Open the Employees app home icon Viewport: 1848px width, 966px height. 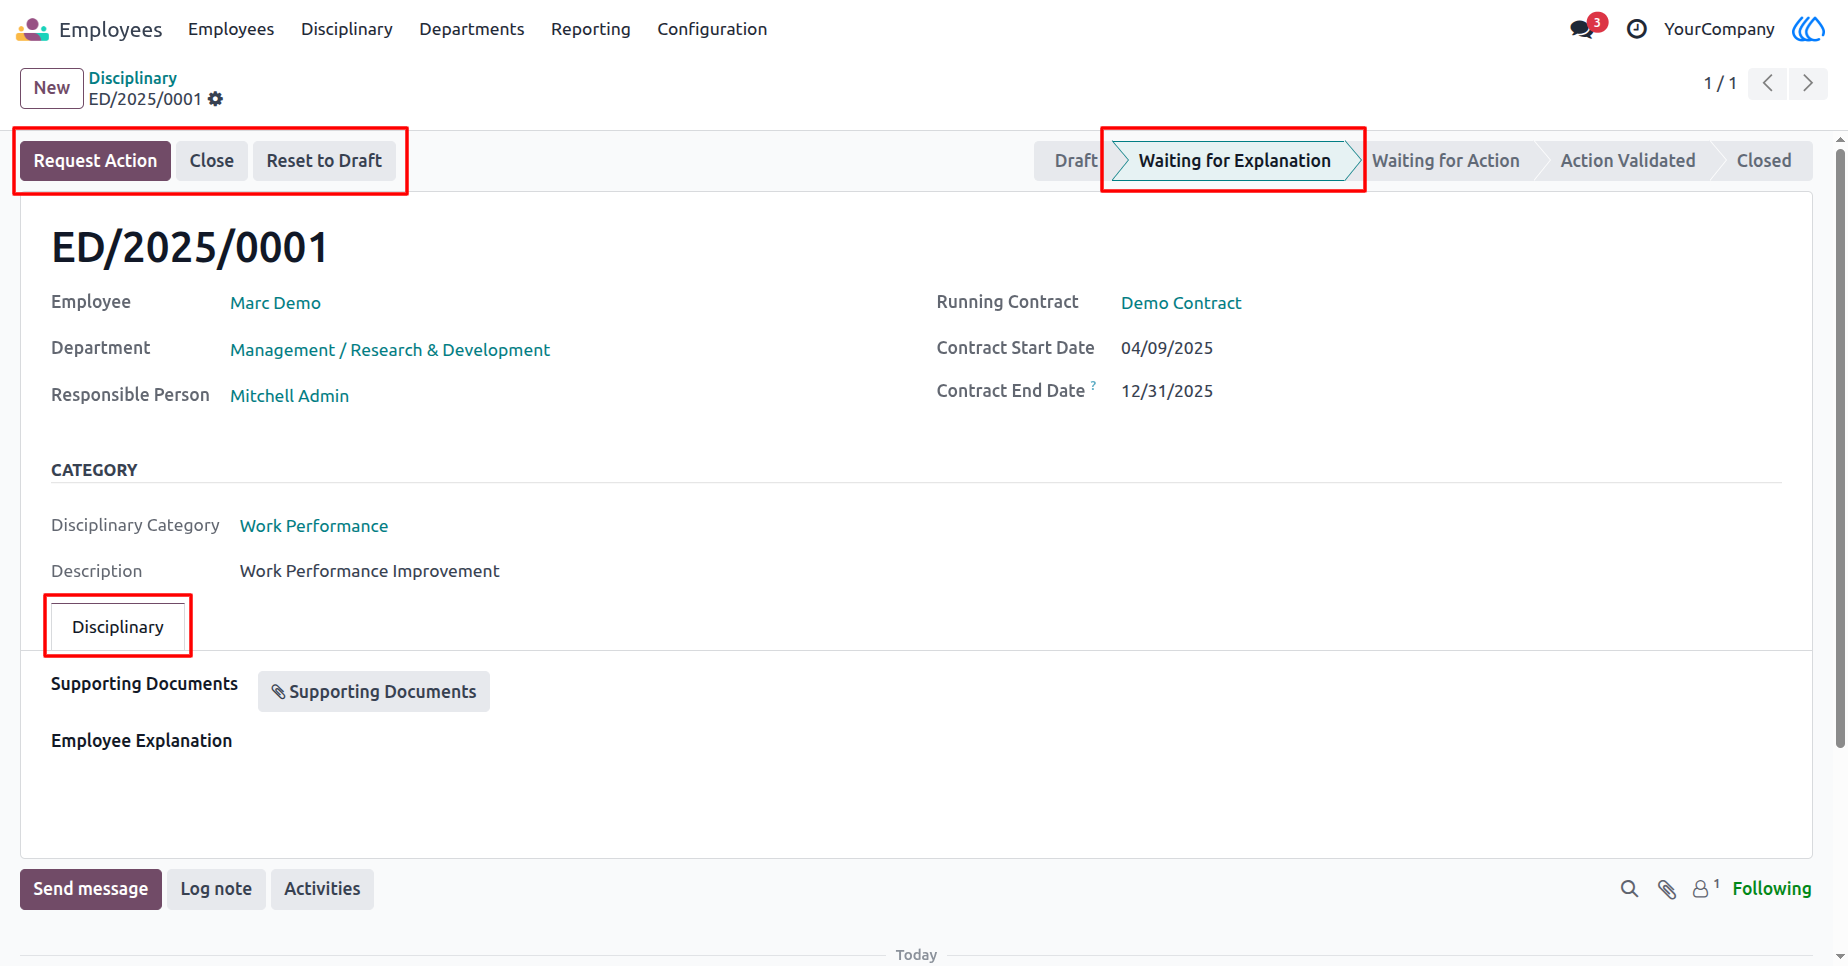[32, 29]
